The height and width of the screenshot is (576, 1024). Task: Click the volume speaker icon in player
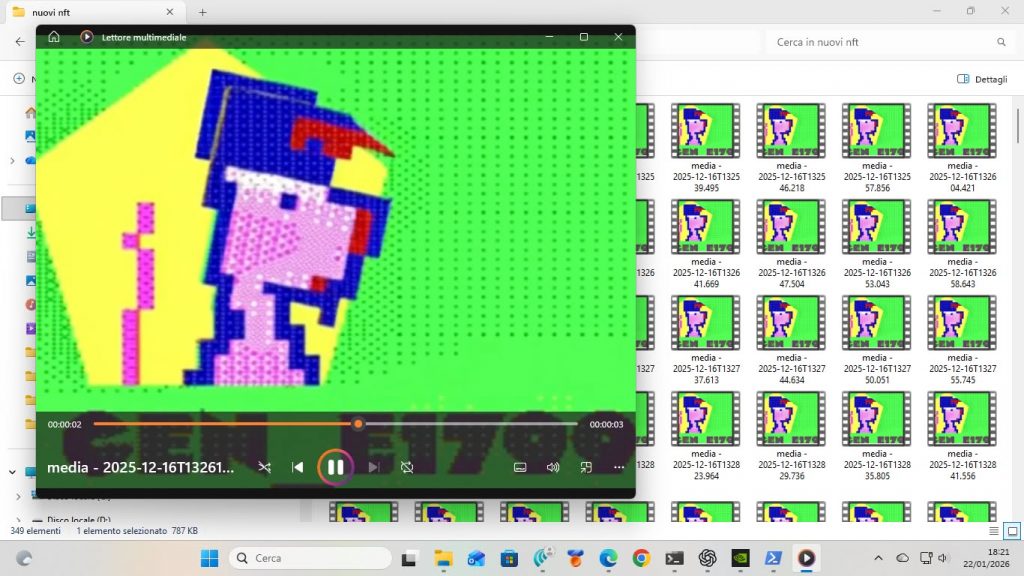point(552,467)
